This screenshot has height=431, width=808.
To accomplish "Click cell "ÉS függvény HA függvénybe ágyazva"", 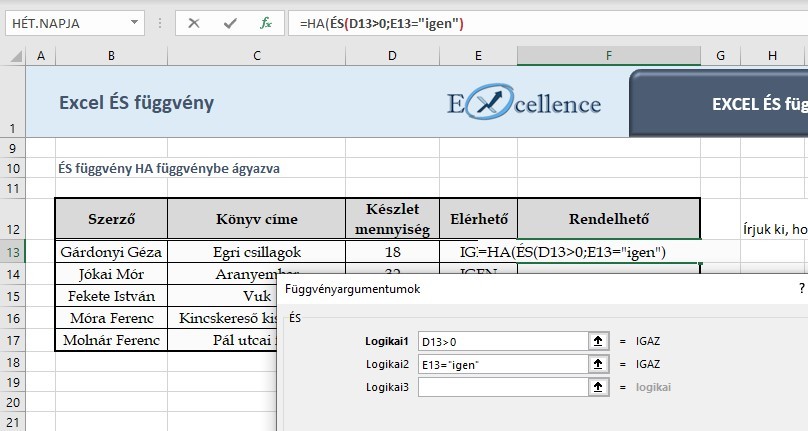I will 169,169.
